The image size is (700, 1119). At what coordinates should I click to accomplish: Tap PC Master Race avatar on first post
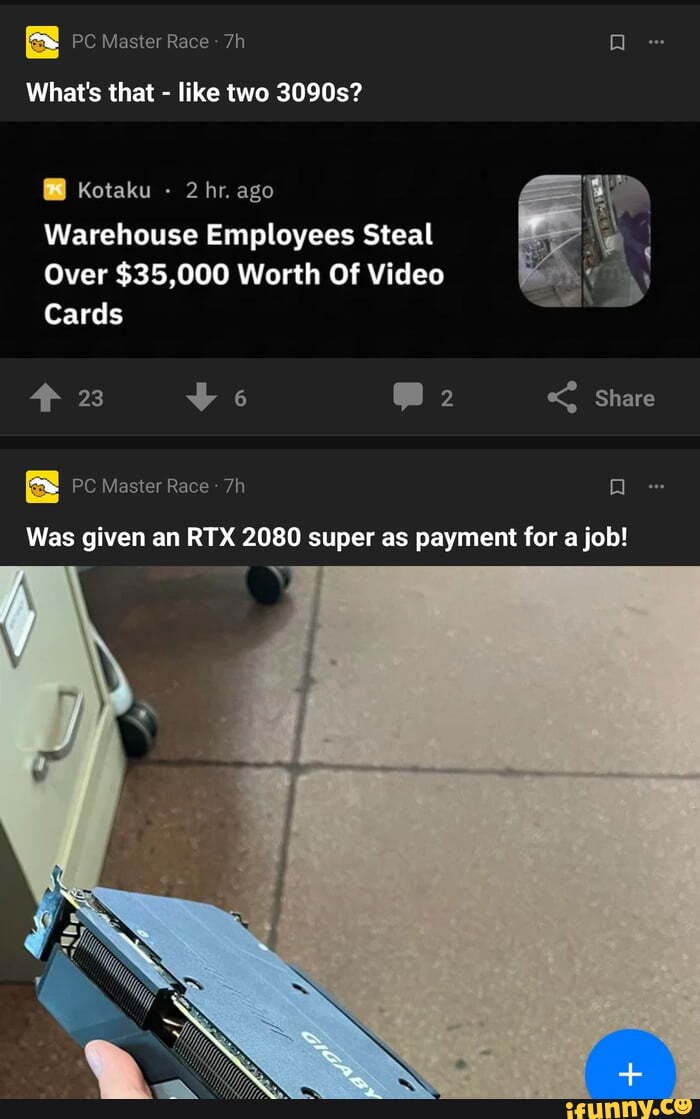(42, 42)
